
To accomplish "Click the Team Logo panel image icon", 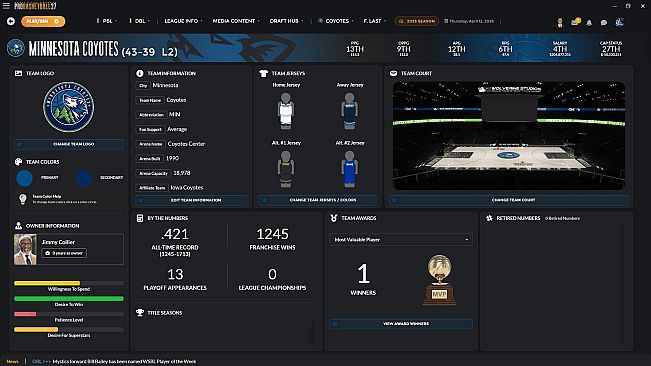I will point(18,73).
